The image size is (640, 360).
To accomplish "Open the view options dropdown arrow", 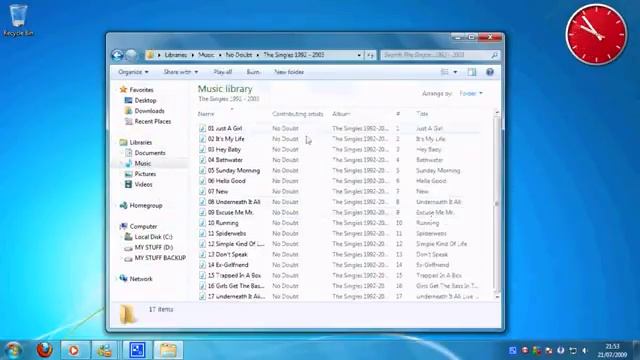I will (455, 72).
